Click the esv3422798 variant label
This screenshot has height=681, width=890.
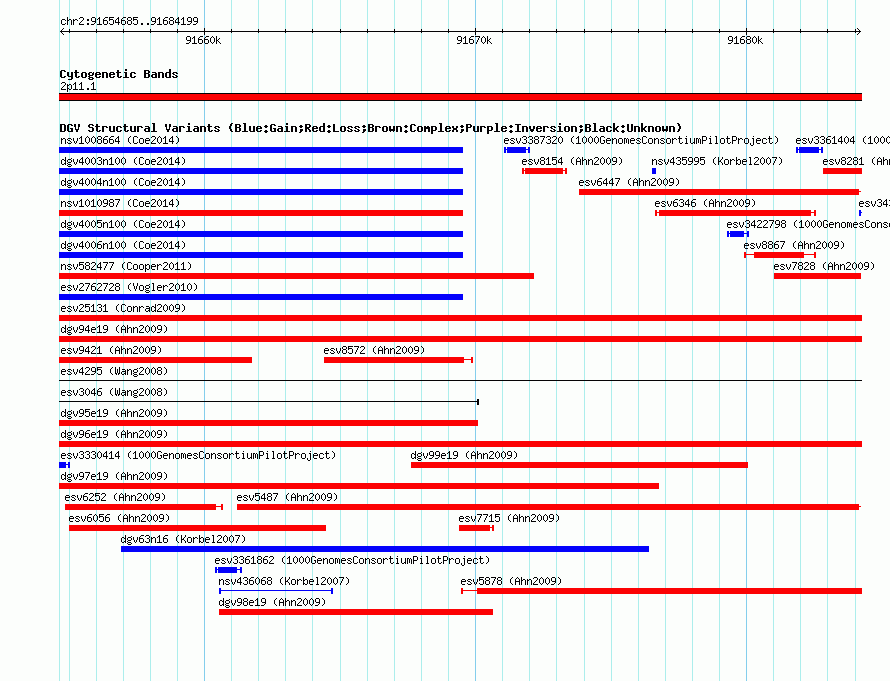tap(808, 224)
